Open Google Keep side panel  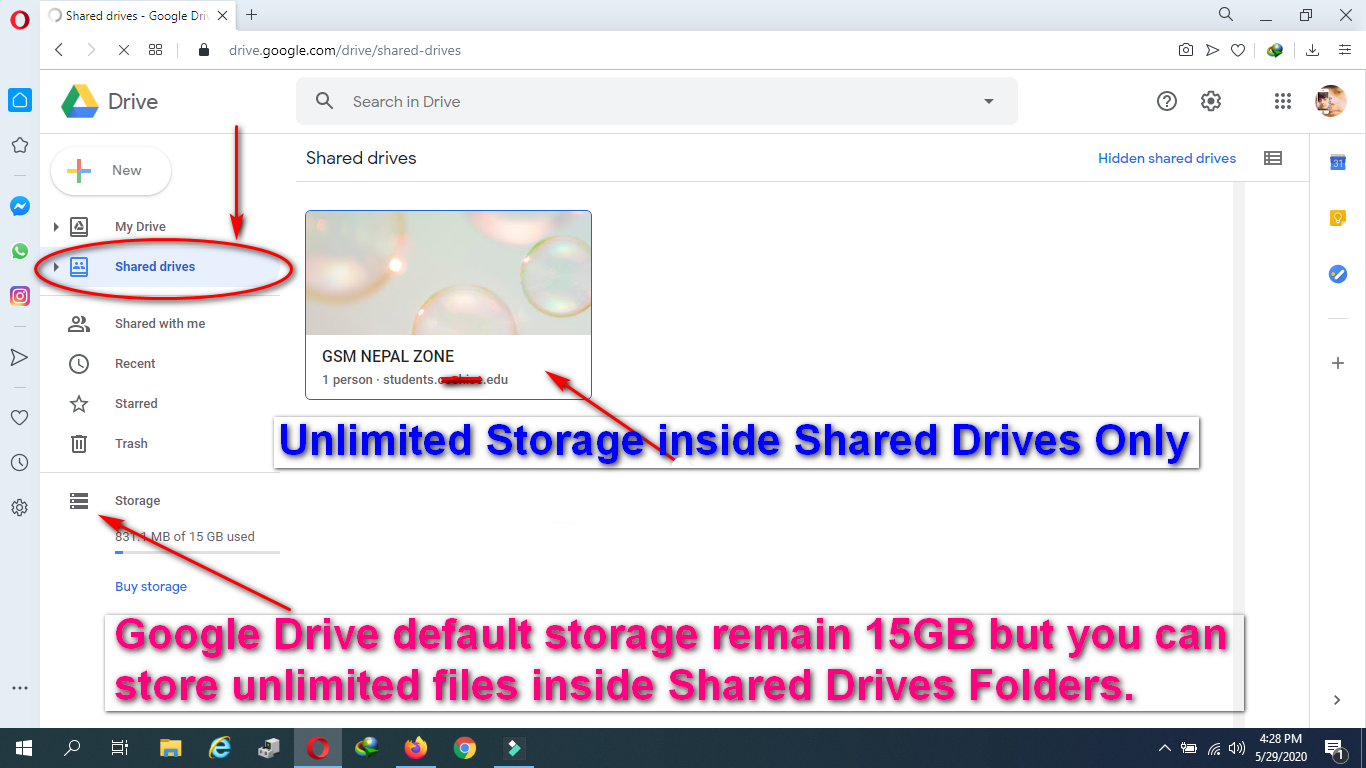[x=1338, y=218]
